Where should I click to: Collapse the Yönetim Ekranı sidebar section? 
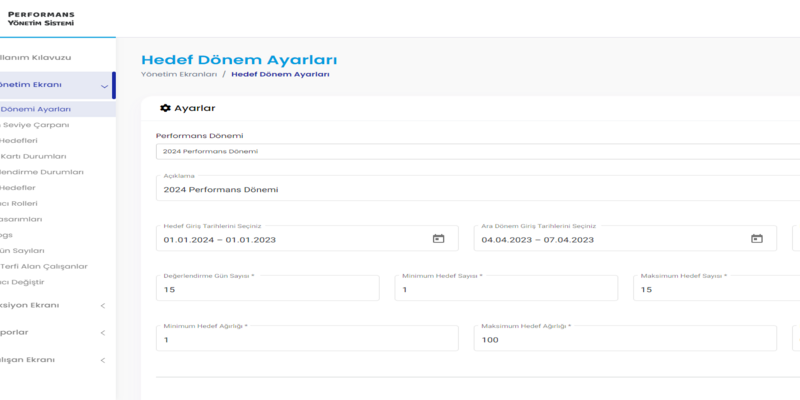coord(104,86)
